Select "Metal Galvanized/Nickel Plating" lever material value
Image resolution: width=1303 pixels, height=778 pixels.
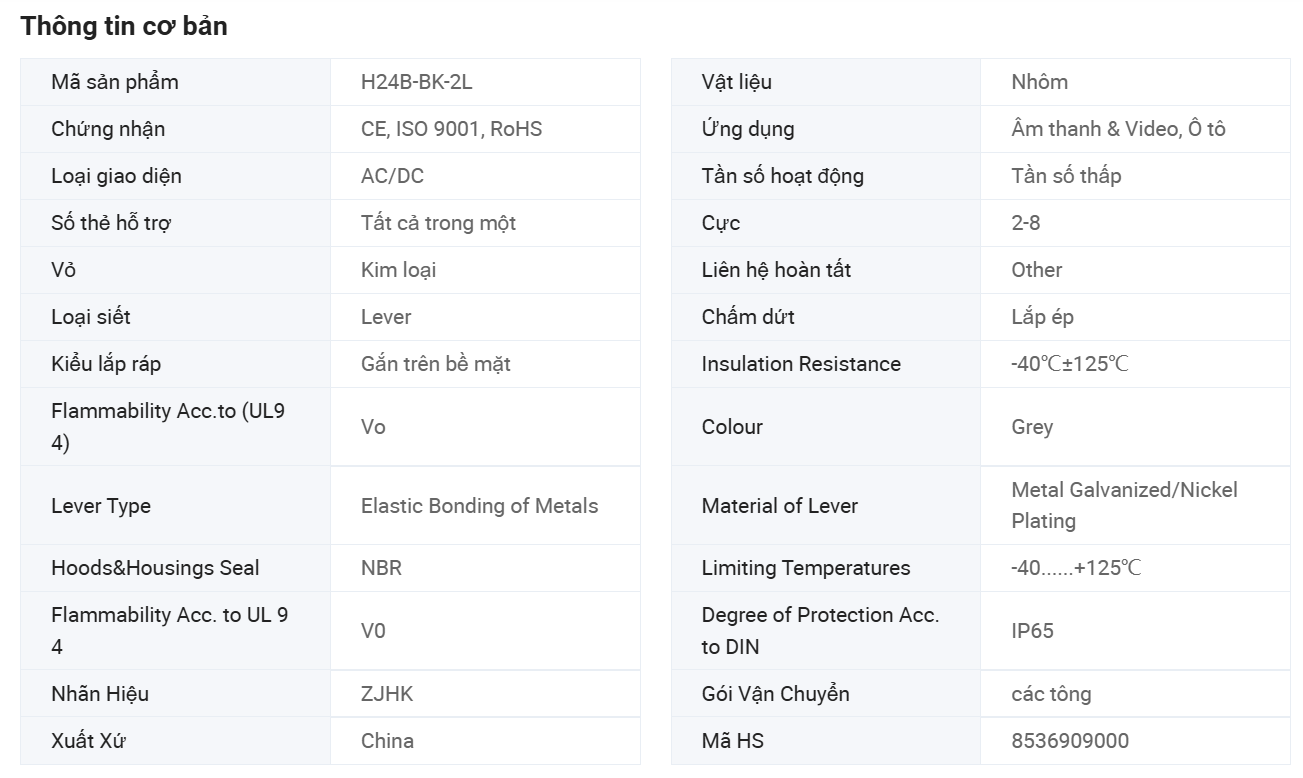(x=1124, y=505)
